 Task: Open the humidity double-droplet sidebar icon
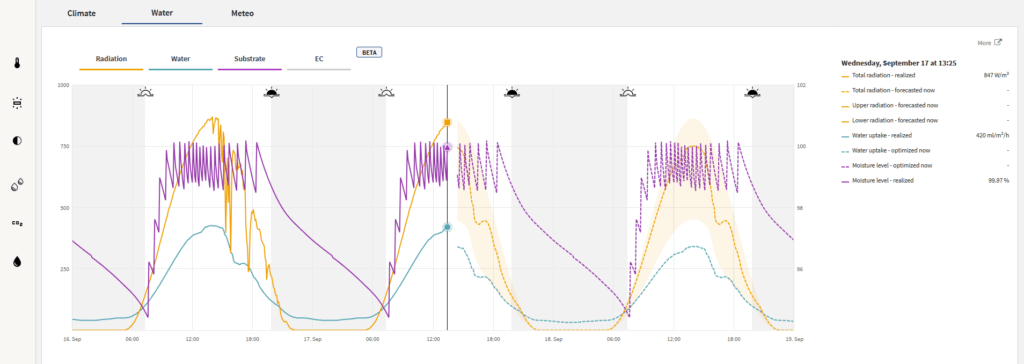tap(18, 185)
